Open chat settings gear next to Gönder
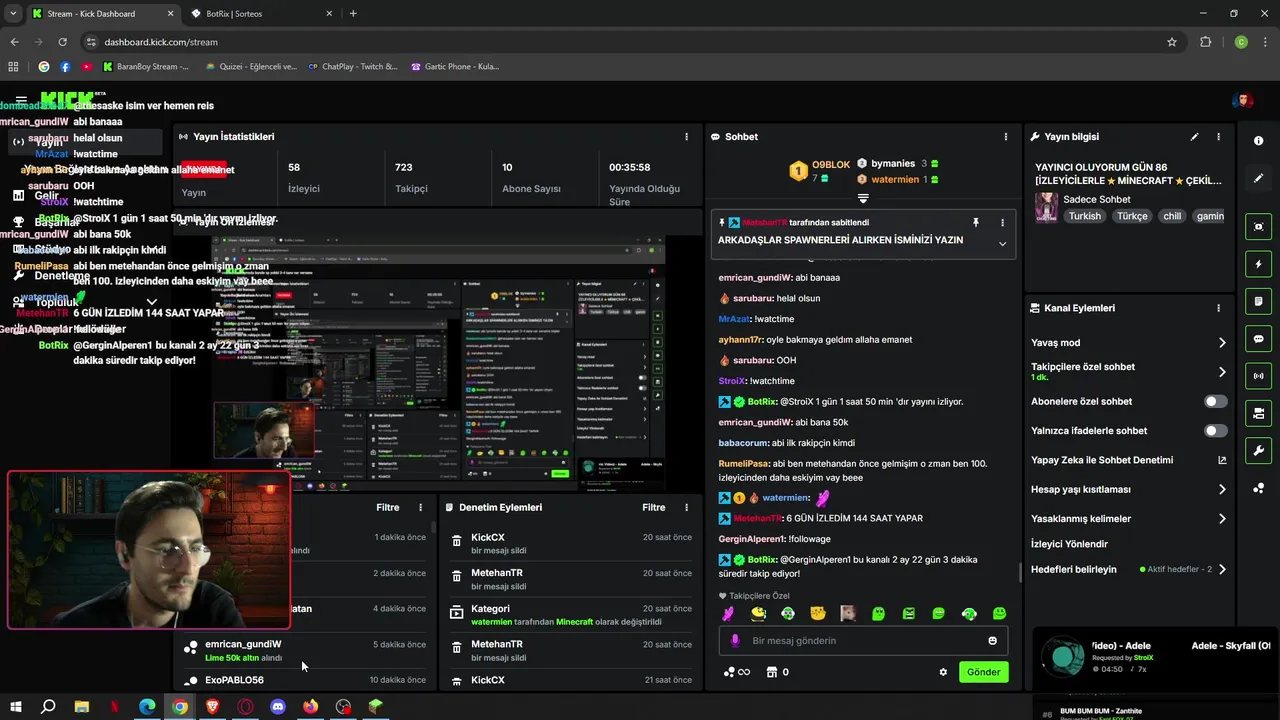Screen dimensions: 1280x720 [942, 672]
